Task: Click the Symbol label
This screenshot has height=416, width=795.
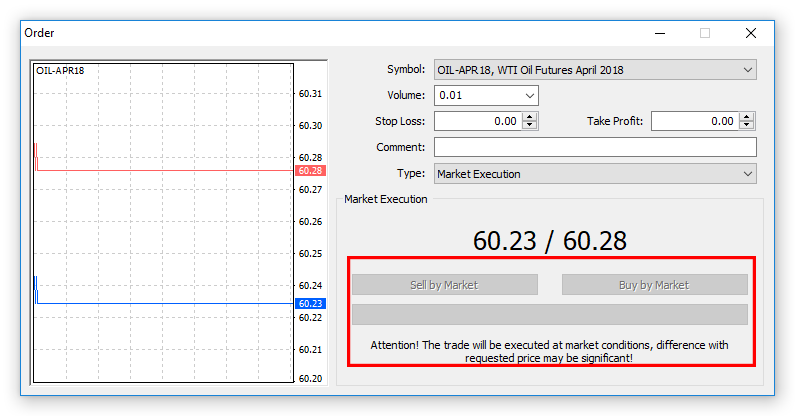Action: [x=406, y=69]
